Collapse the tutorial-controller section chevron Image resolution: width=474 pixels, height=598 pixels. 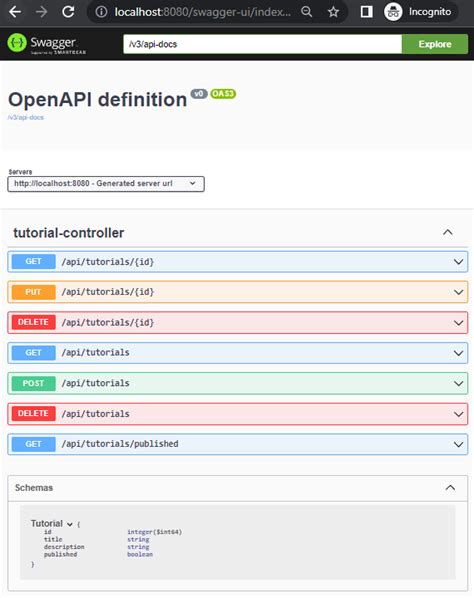[448, 232]
